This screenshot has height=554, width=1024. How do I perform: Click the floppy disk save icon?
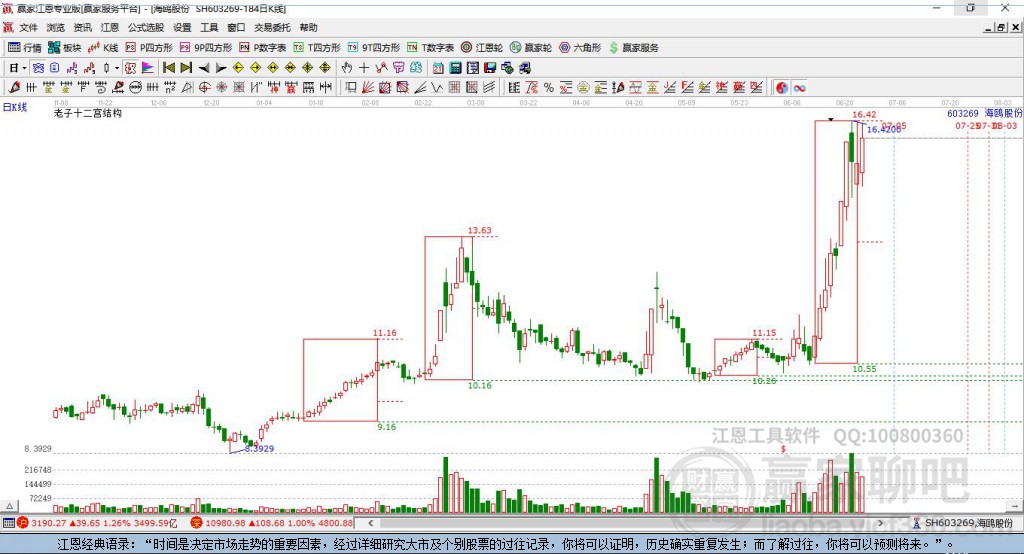tap(490, 68)
